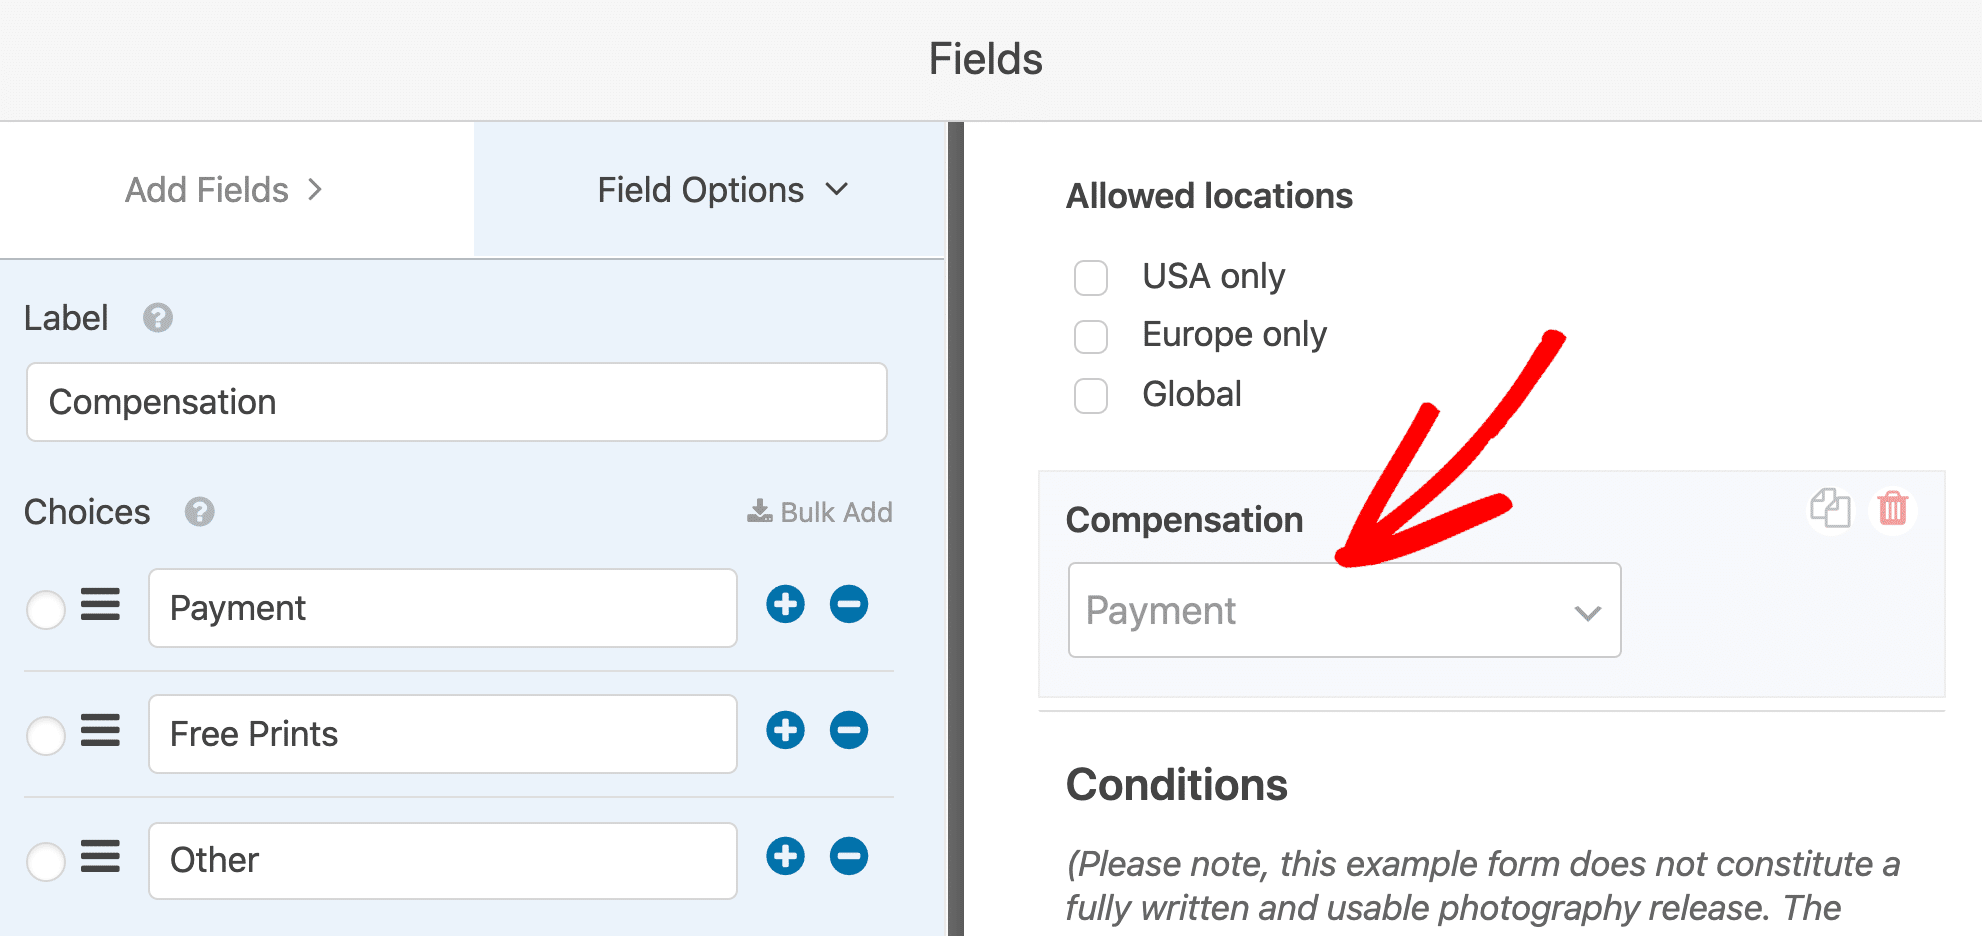Check the USA only checkbox
Viewport: 1982px width, 936px height.
(x=1091, y=278)
